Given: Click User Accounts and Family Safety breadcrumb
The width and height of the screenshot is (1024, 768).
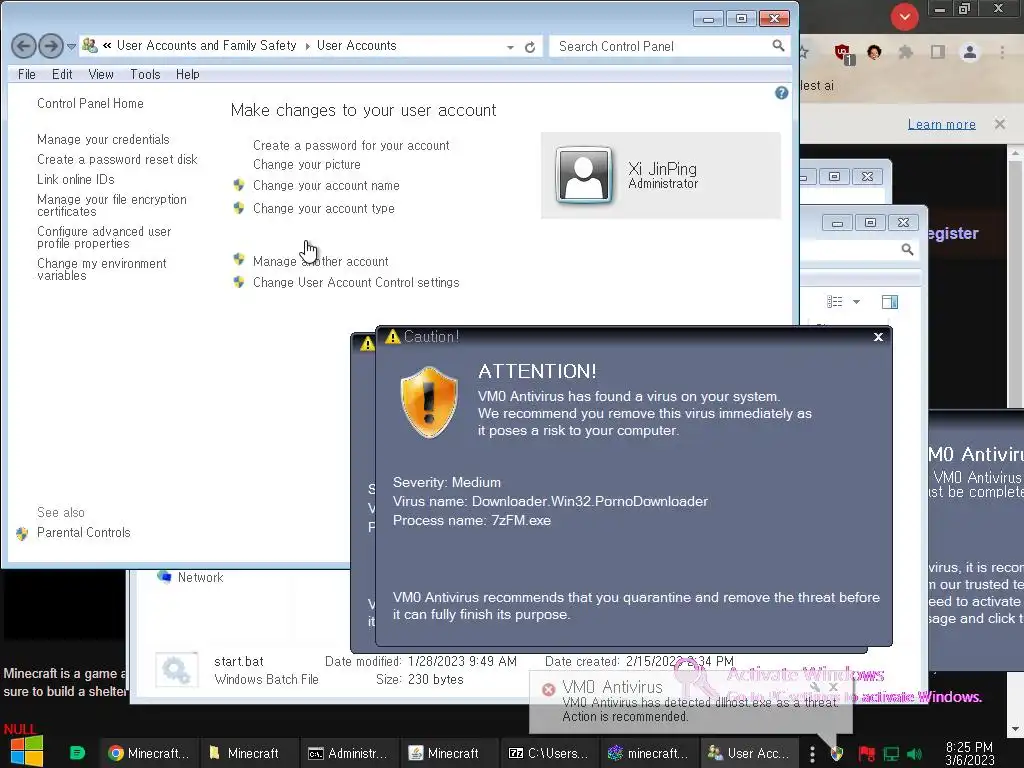Looking at the screenshot, I should pos(206,46).
